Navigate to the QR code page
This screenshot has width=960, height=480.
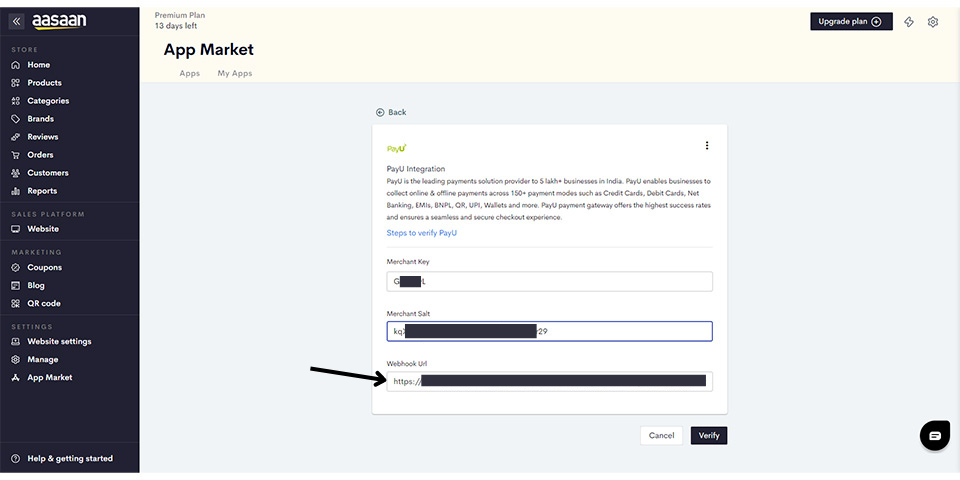pyautogui.click(x=43, y=304)
